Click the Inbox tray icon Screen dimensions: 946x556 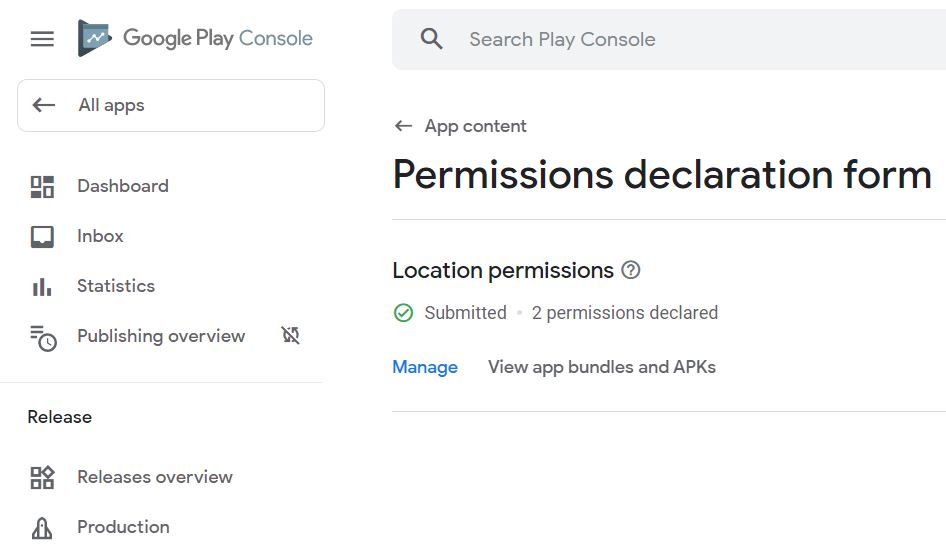coord(42,236)
